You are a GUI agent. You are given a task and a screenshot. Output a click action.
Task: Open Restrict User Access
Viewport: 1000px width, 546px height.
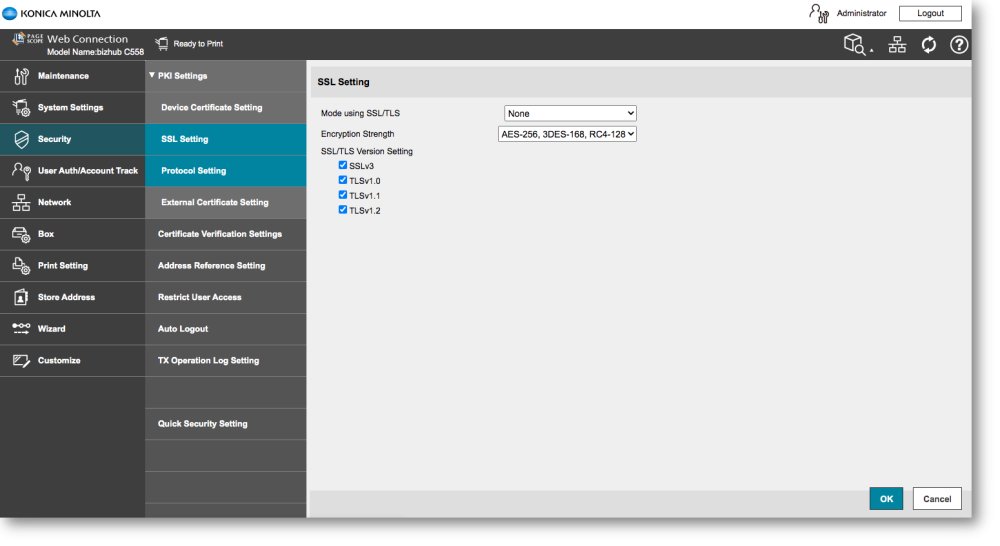click(226, 297)
